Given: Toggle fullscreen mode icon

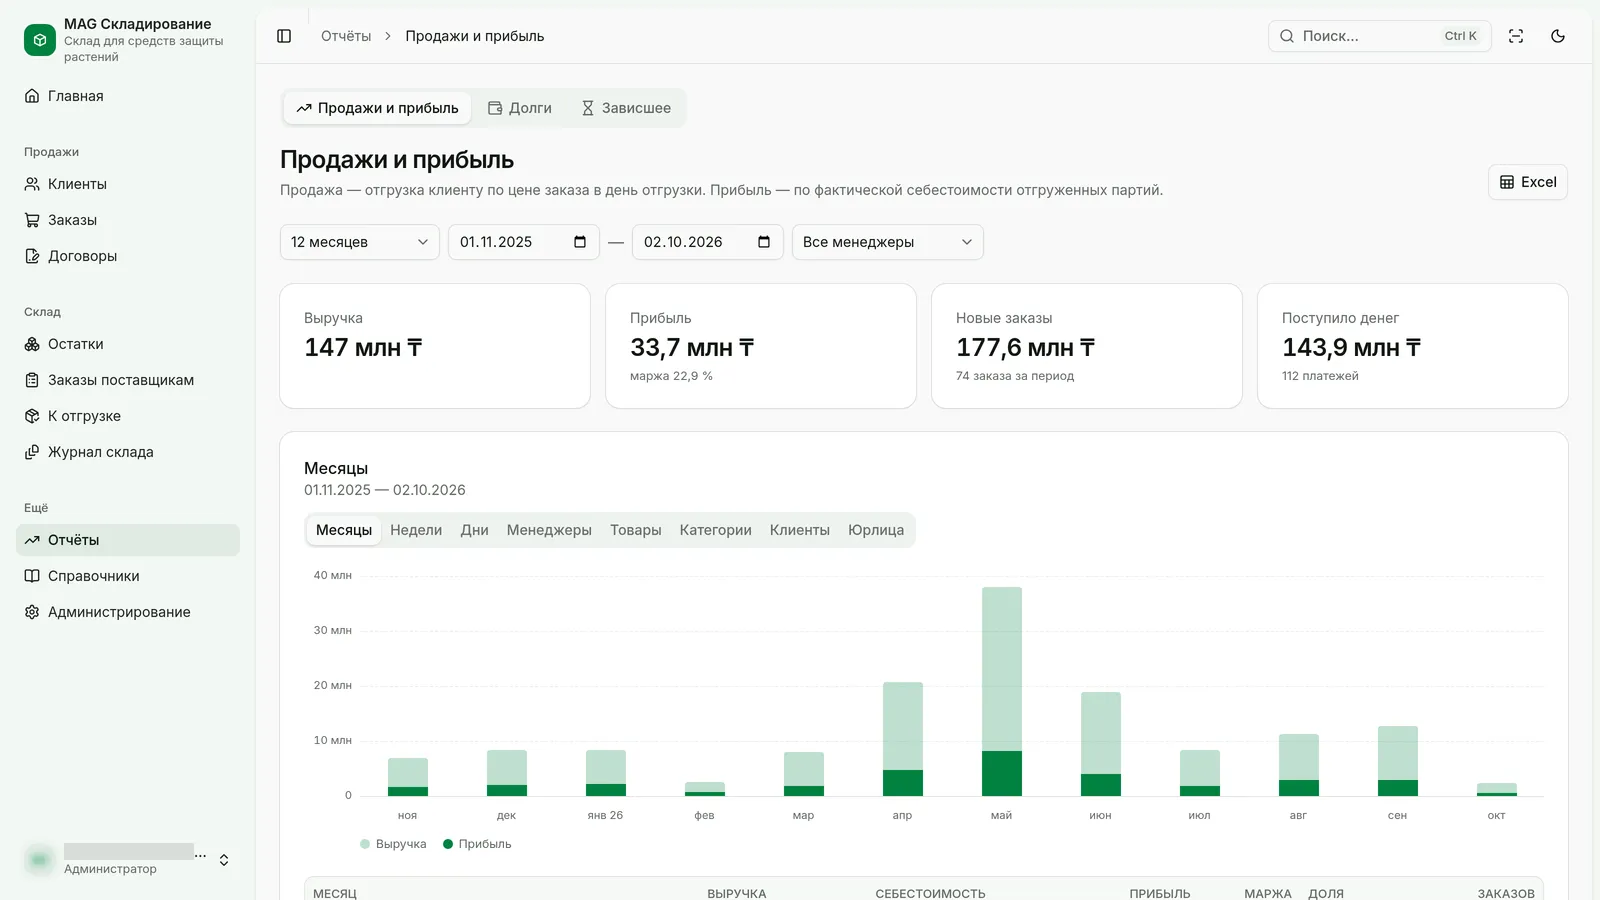Looking at the screenshot, I should [1516, 36].
